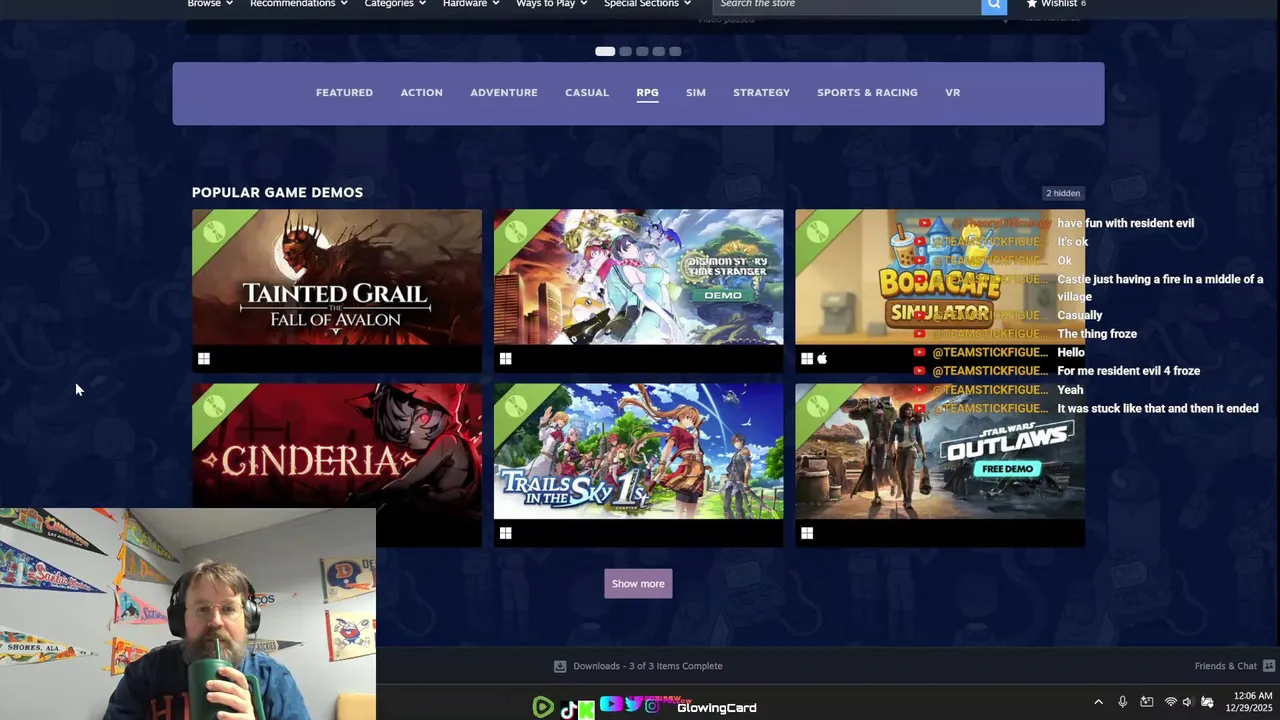
Task: Click the speaker volume tray icon
Action: point(1187,702)
